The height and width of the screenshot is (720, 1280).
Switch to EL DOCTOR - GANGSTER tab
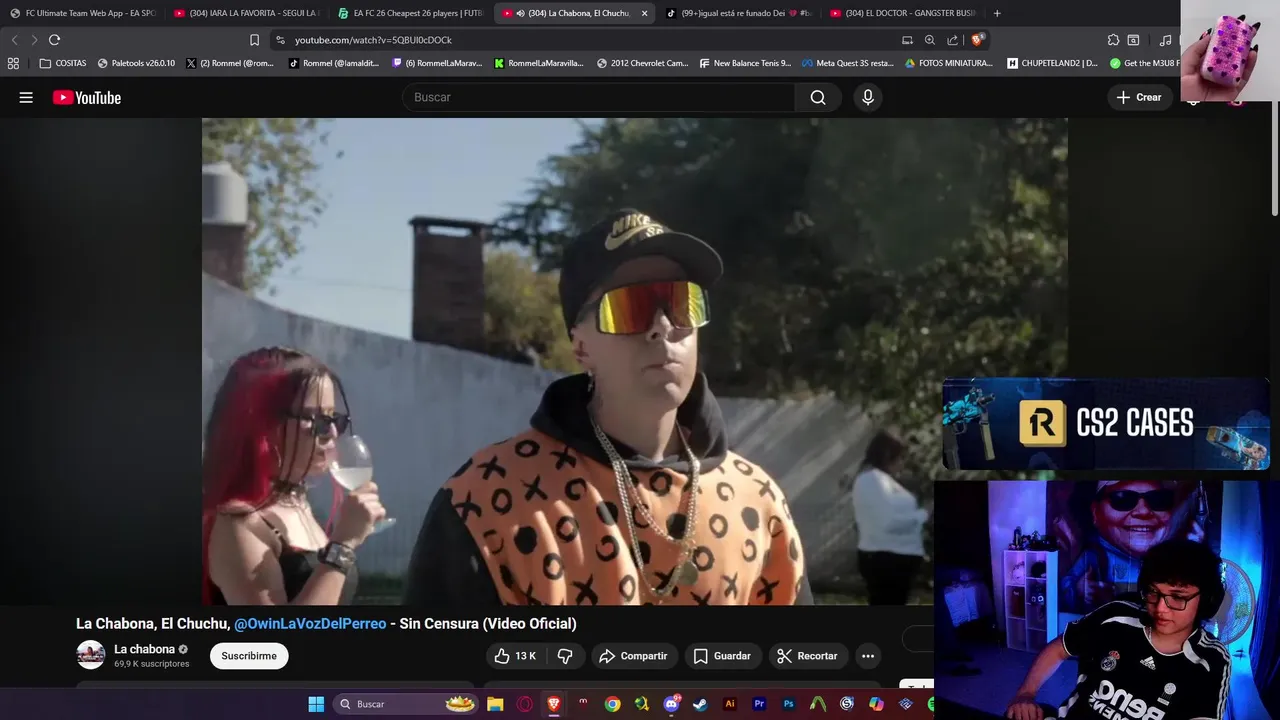(902, 13)
